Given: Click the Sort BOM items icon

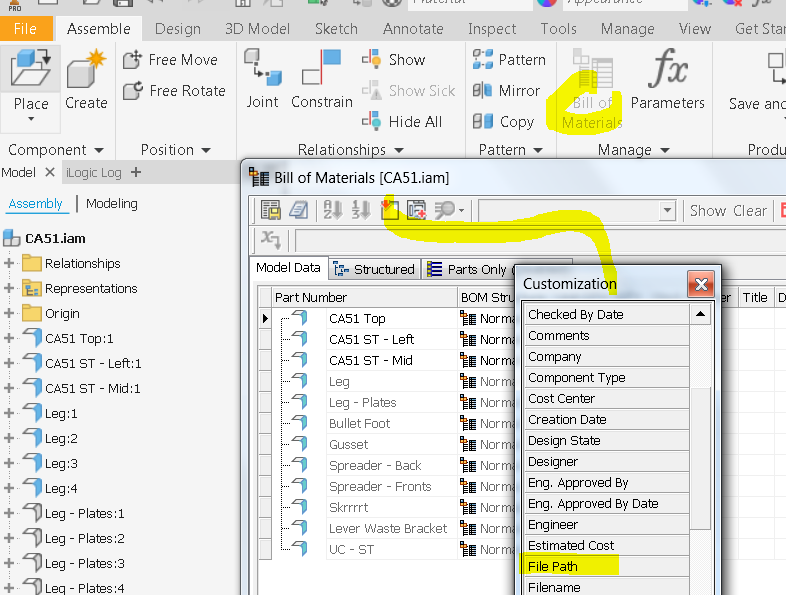Looking at the screenshot, I should click(333, 210).
